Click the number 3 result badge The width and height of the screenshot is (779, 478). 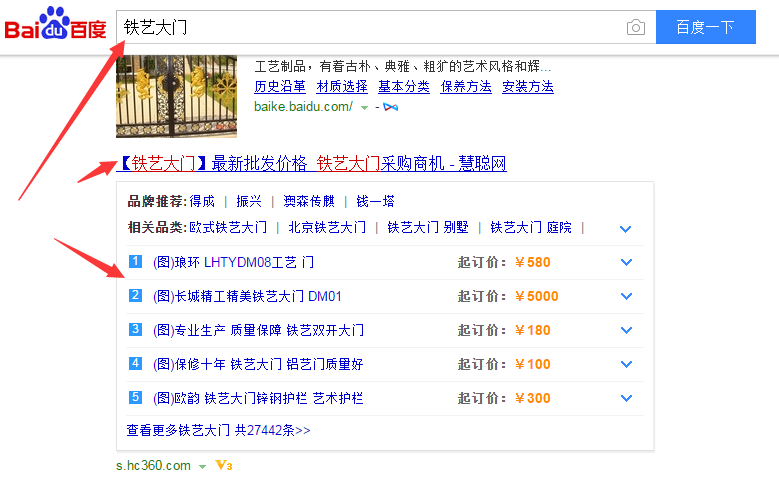click(x=136, y=329)
